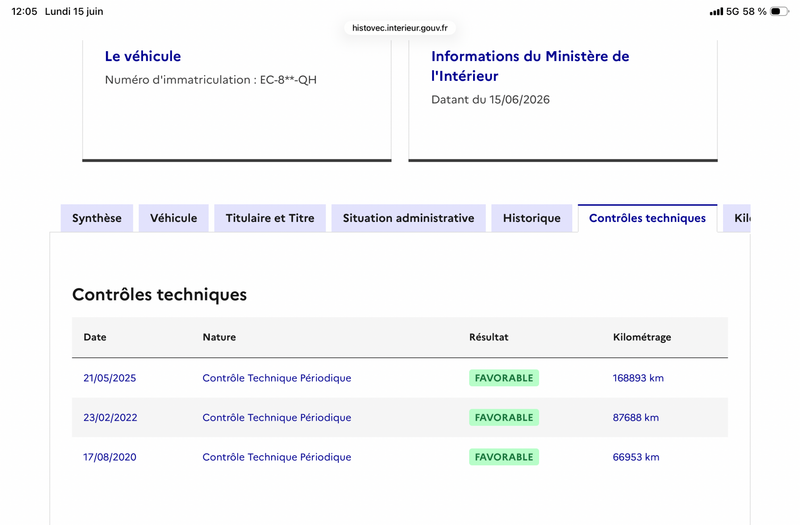Click the Datant du 15/06/2026 text

pyautogui.click(x=490, y=99)
